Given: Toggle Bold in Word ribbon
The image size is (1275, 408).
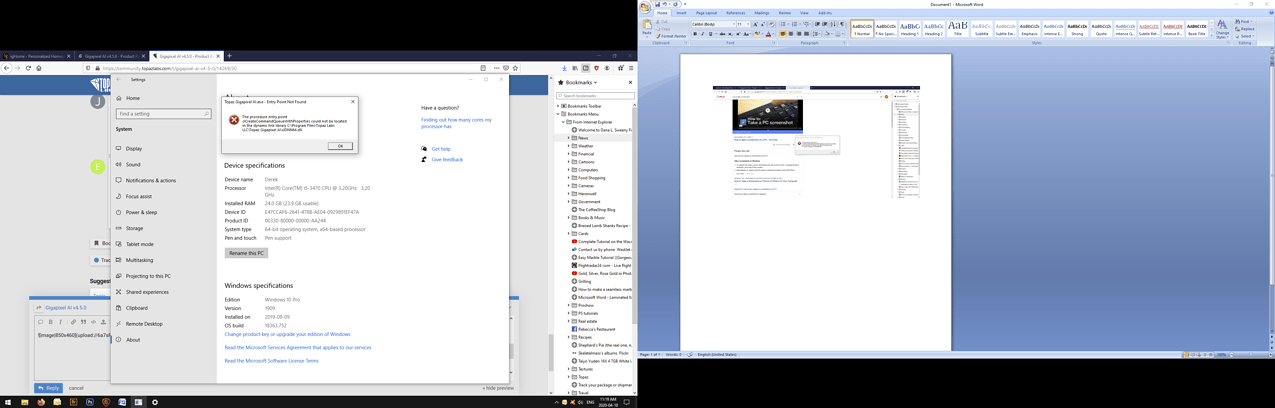Looking at the screenshot, I should 695,34.
